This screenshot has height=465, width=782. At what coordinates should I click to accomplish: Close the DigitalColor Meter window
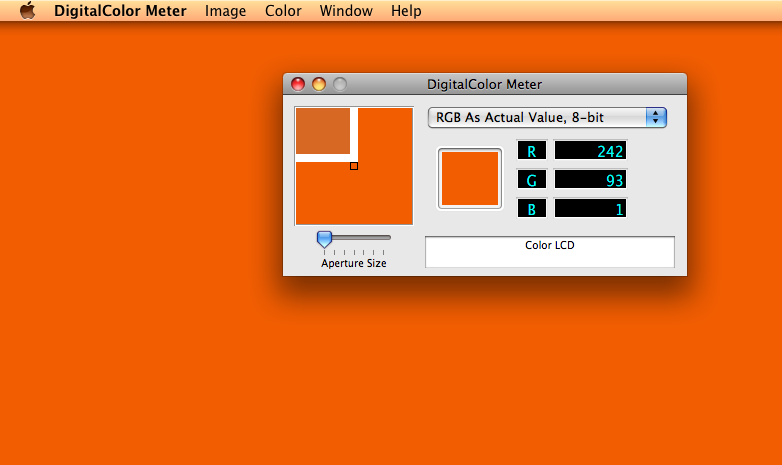(x=298, y=84)
